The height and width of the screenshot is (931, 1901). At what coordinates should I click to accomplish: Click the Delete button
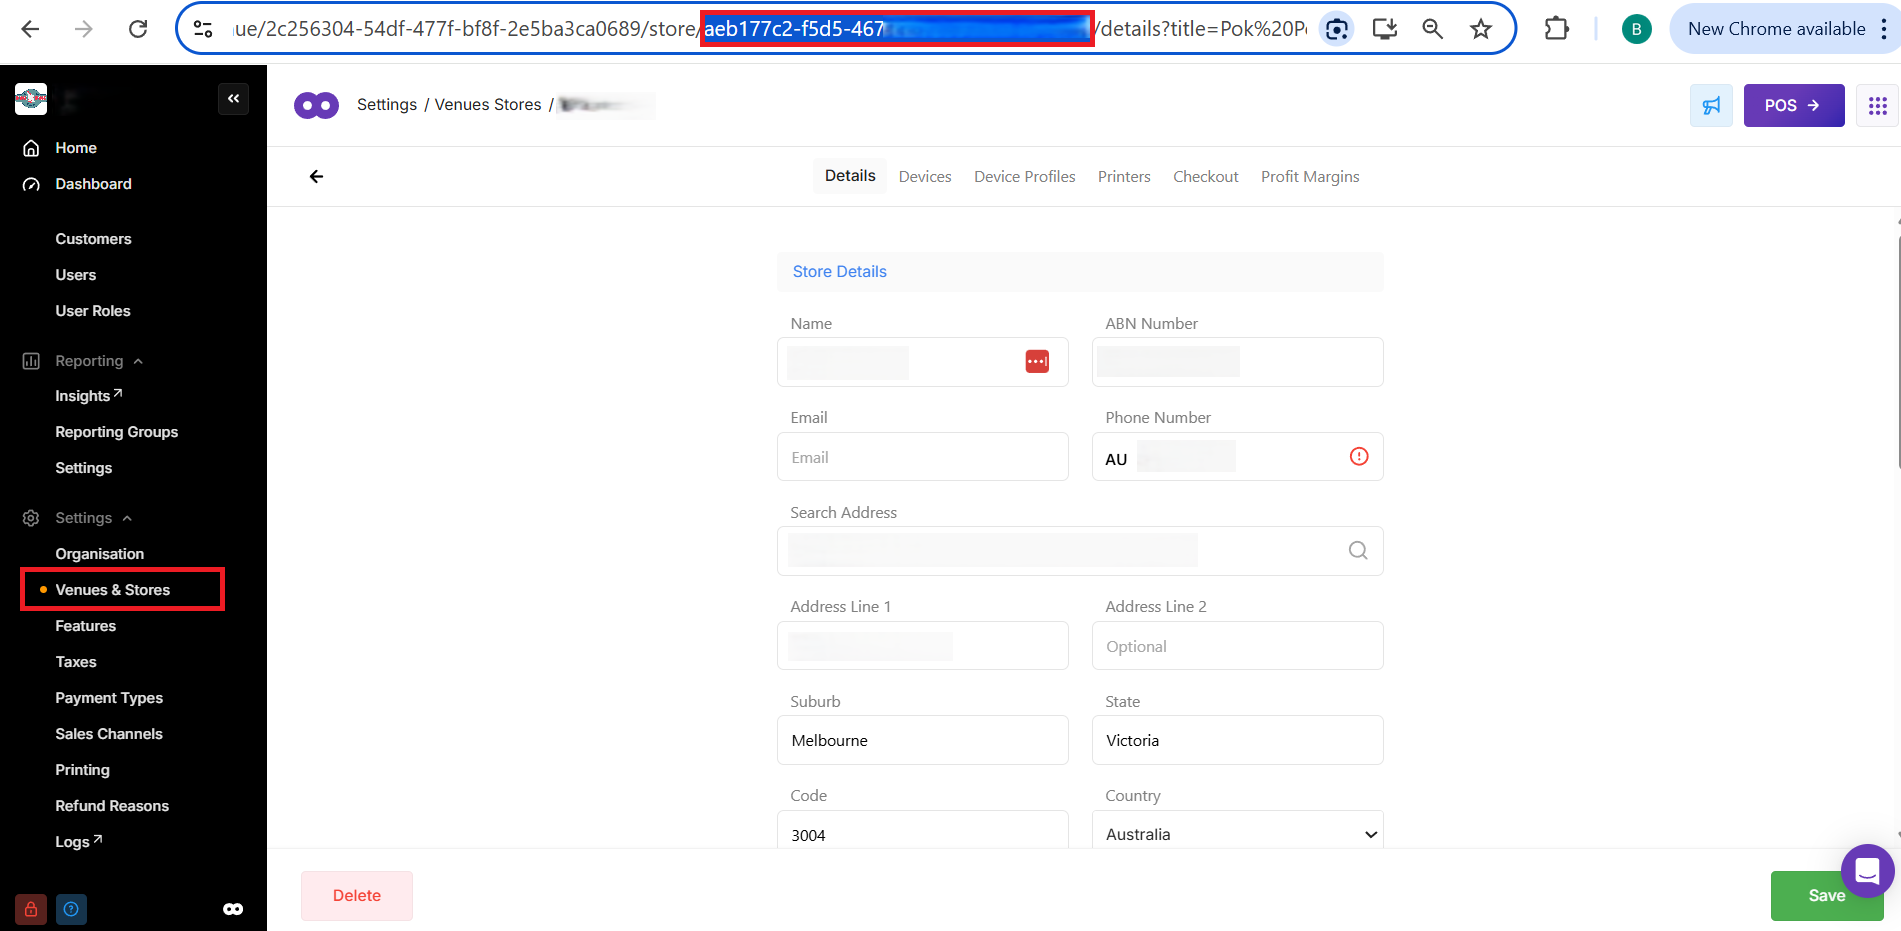coord(357,896)
